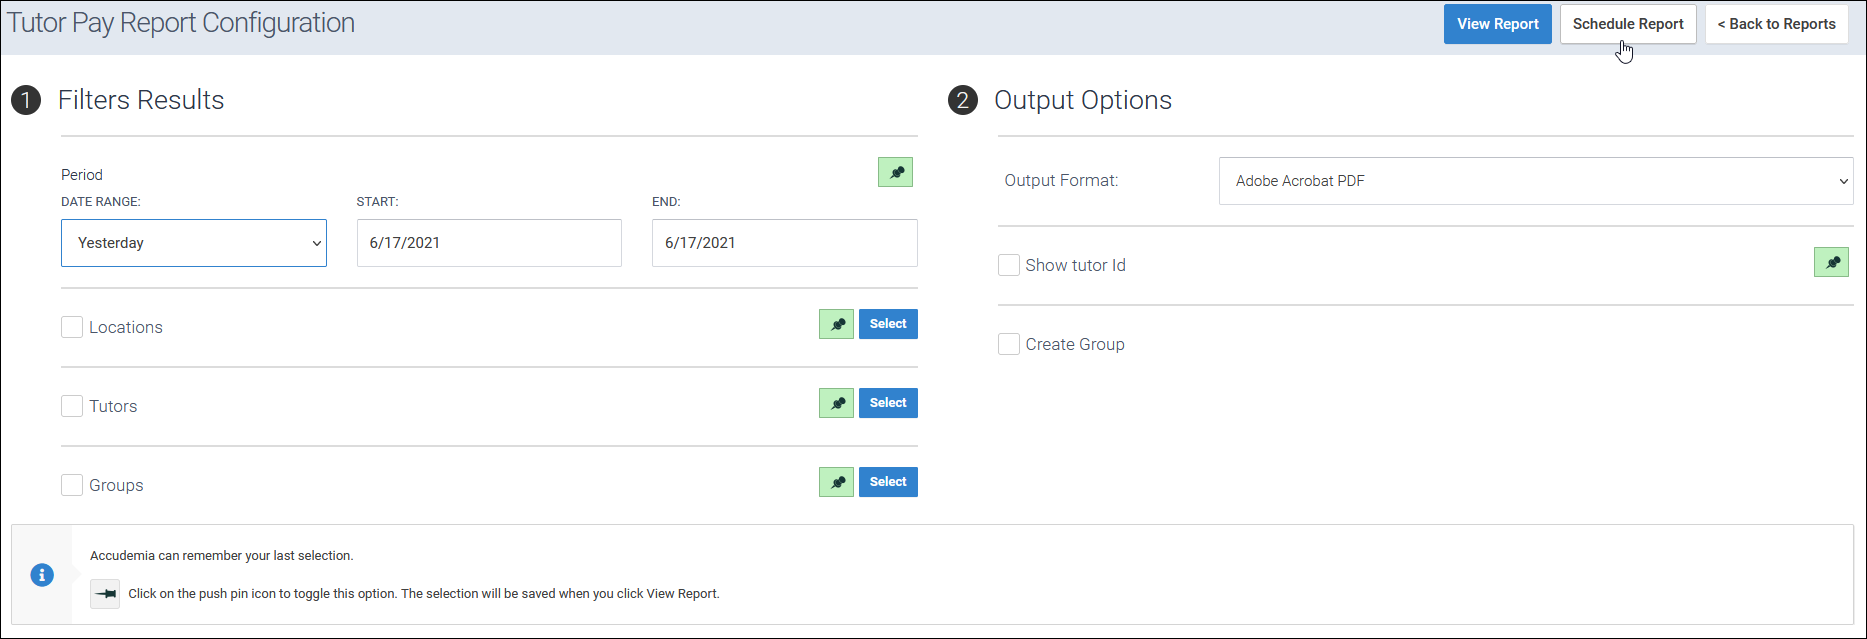Viewport: 1867px width, 639px height.
Task: Toggle the Locations push pin icon
Action: coord(836,324)
